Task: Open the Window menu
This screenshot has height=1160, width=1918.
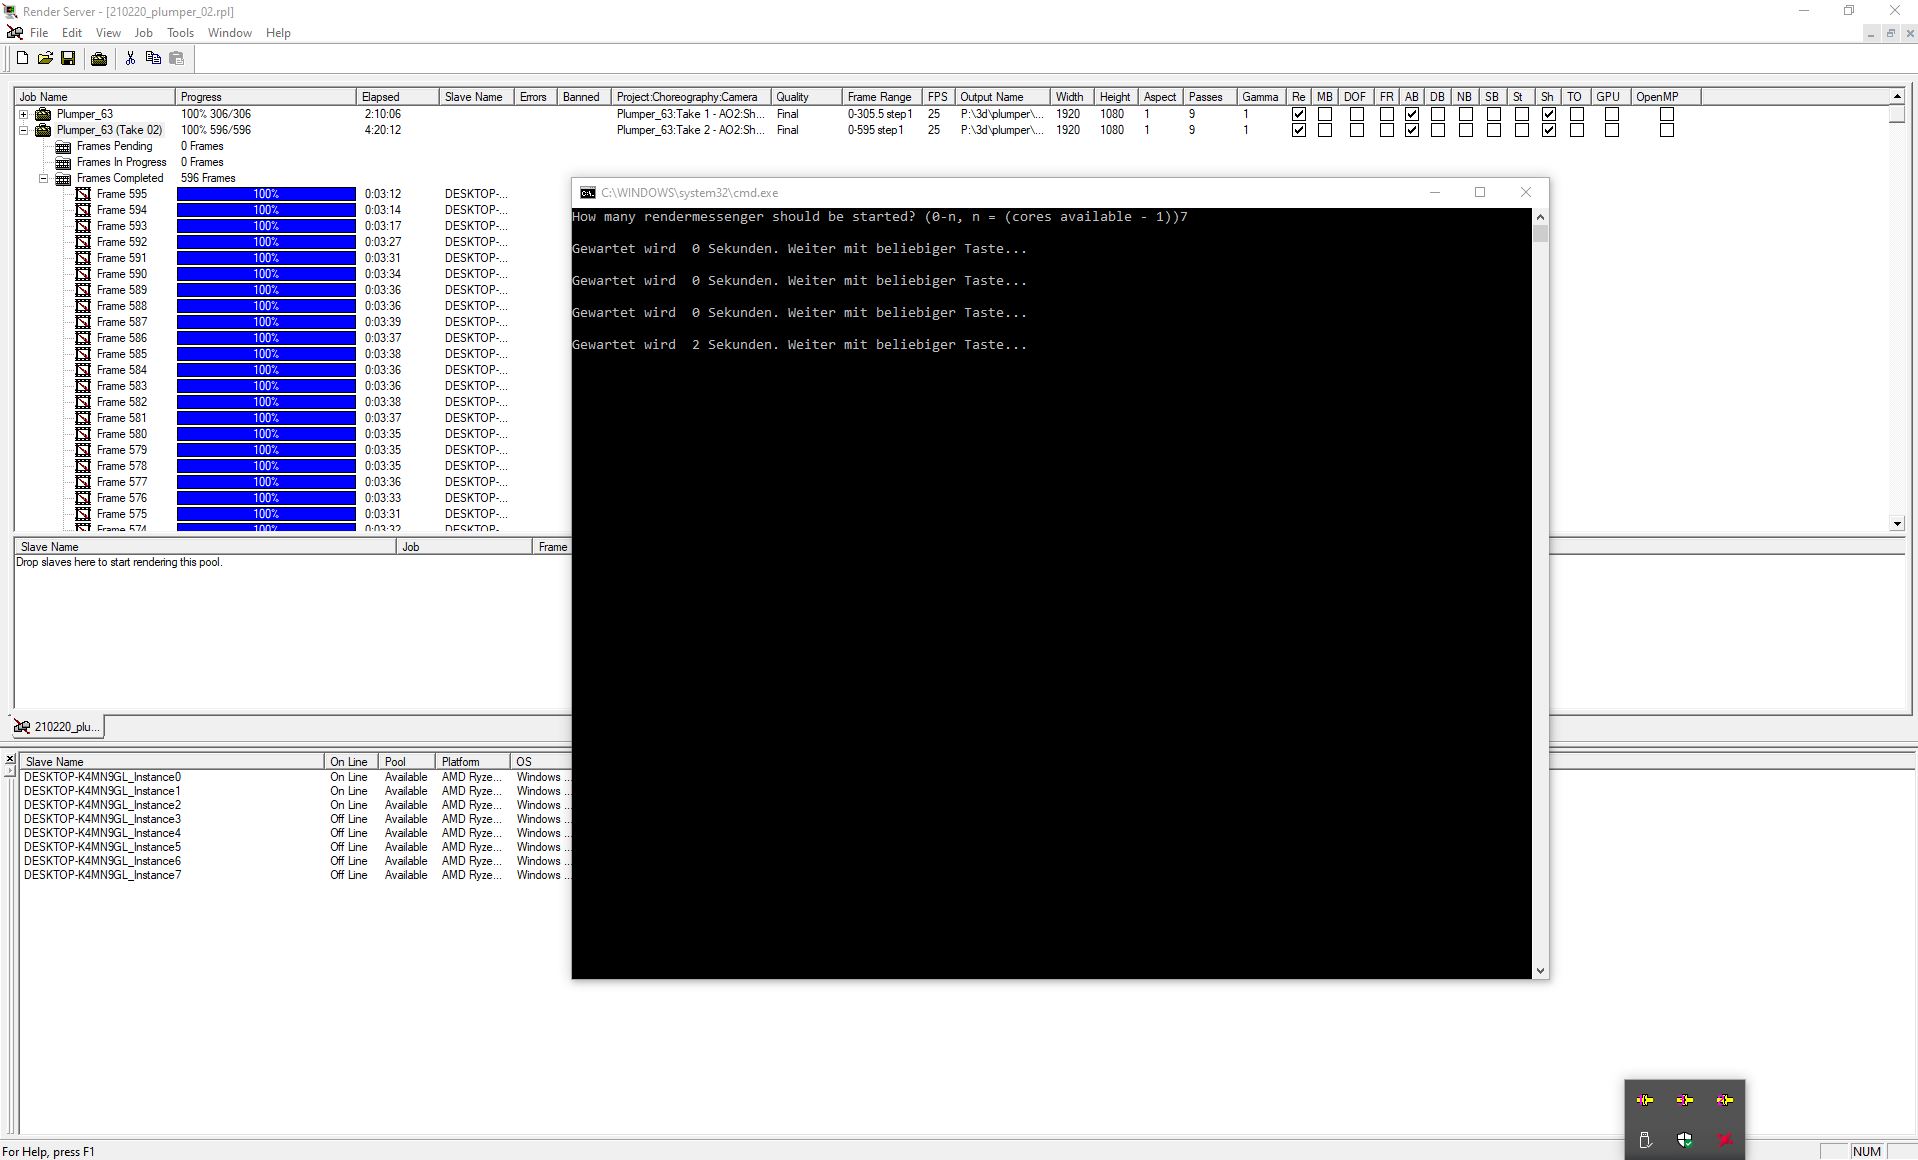Action: pyautogui.click(x=229, y=33)
